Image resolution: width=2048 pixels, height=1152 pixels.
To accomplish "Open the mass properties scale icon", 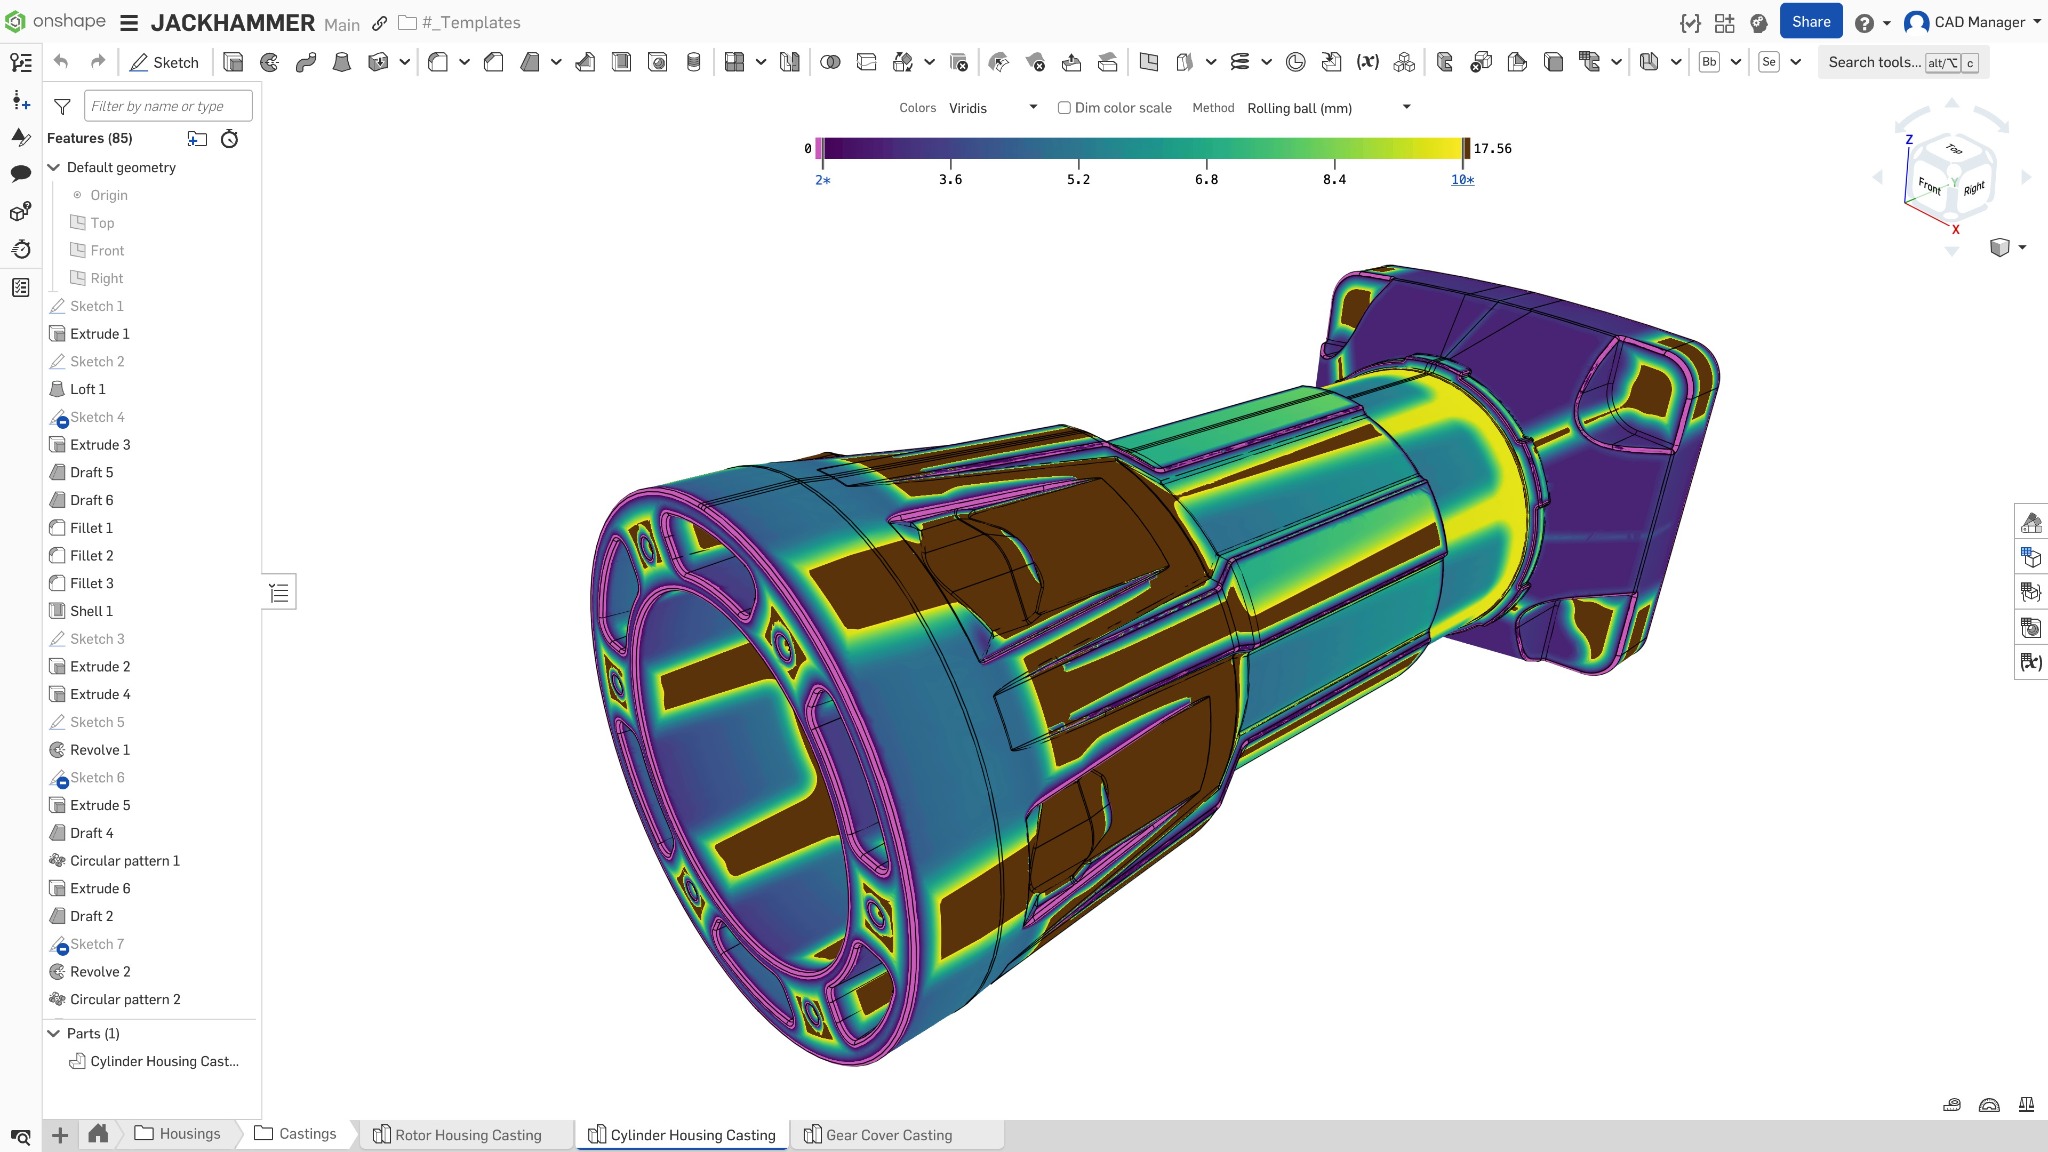I will click(2026, 1104).
